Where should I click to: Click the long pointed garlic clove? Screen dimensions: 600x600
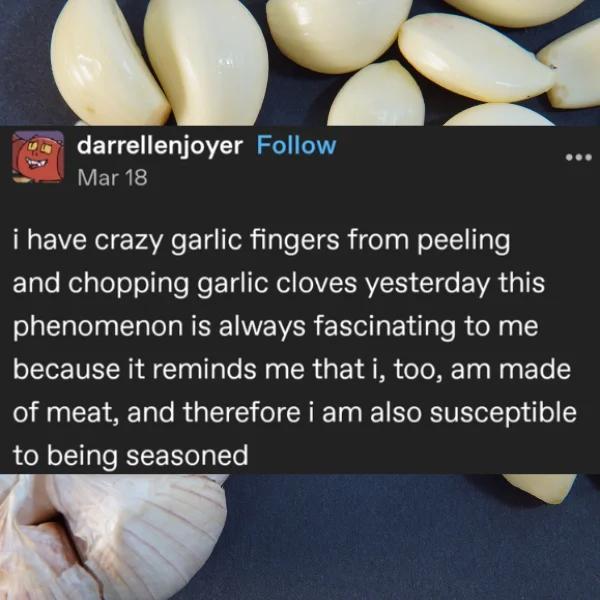pyautogui.click(x=474, y=57)
